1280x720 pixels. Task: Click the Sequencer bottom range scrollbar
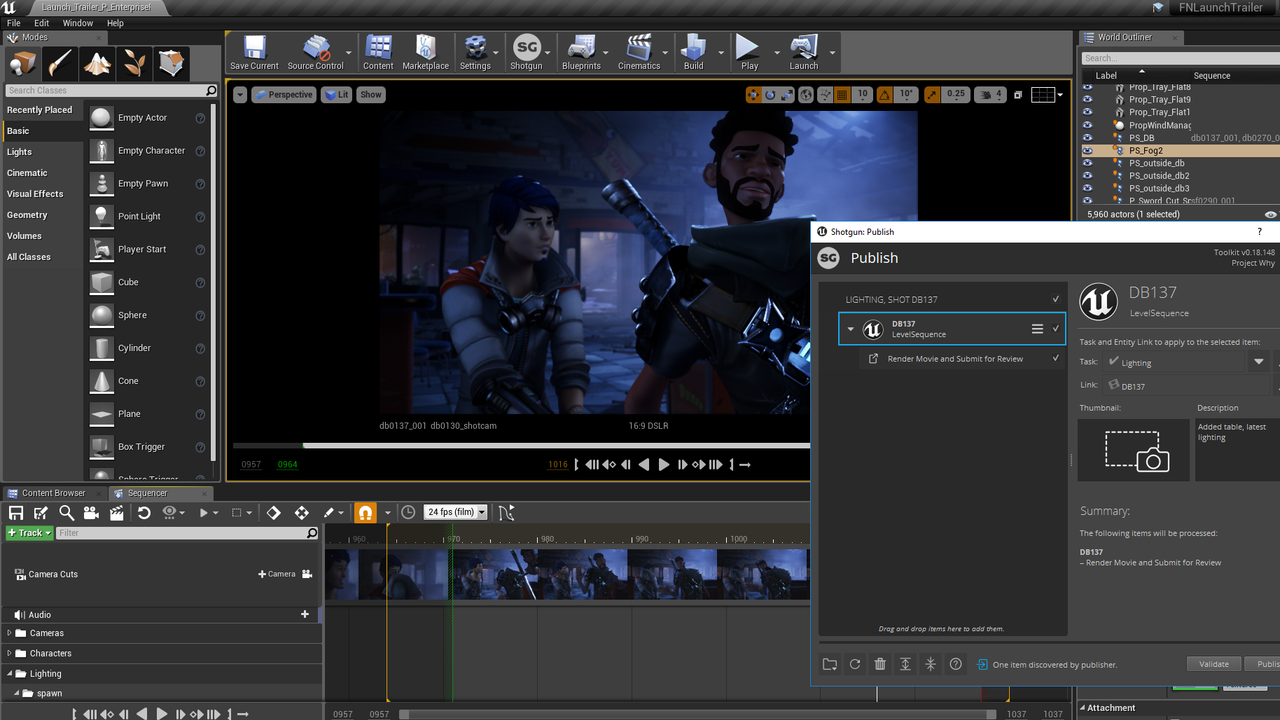click(698, 714)
